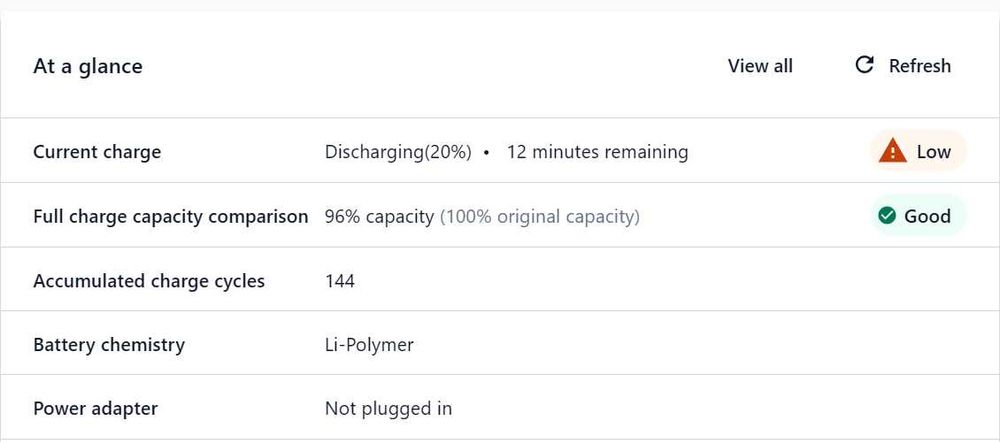
Task: Click the 100% original capacity note
Action: [540, 216]
